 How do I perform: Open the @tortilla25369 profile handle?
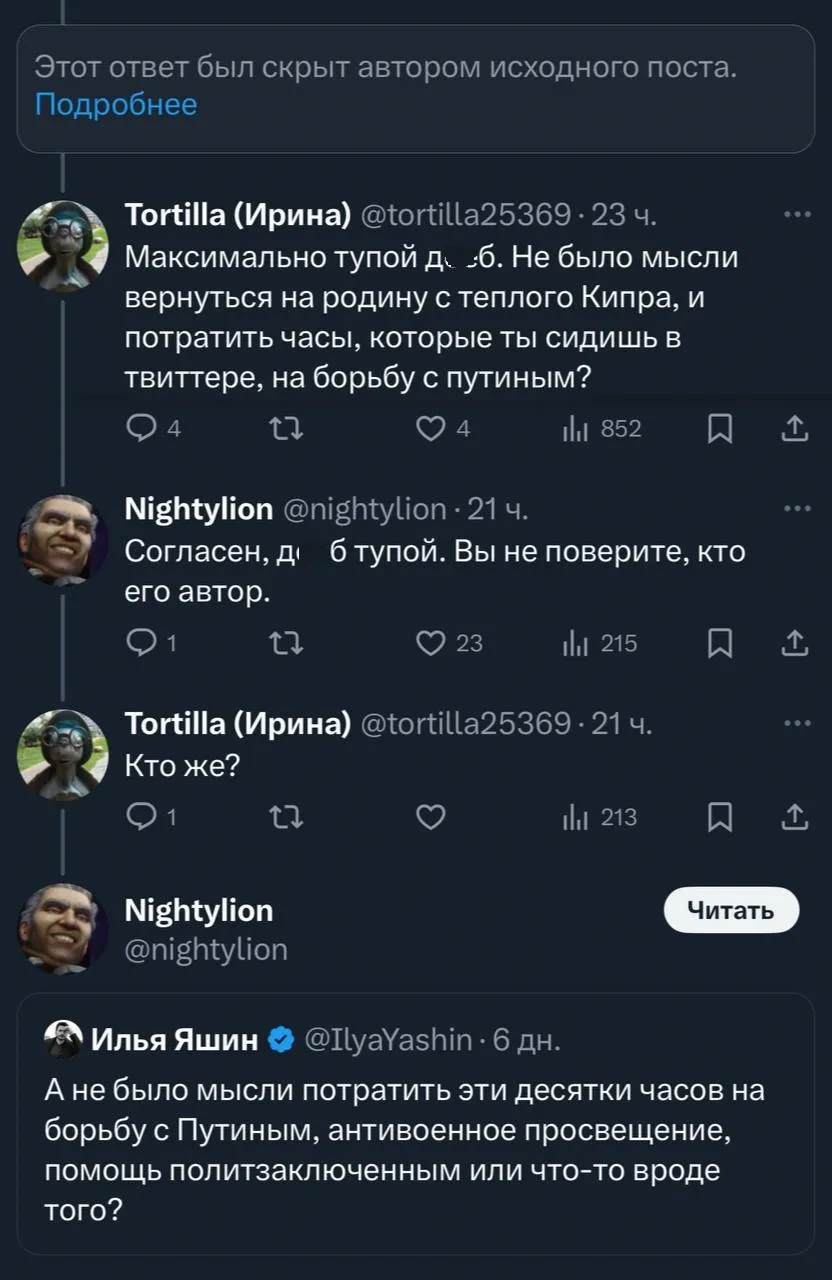tap(464, 214)
